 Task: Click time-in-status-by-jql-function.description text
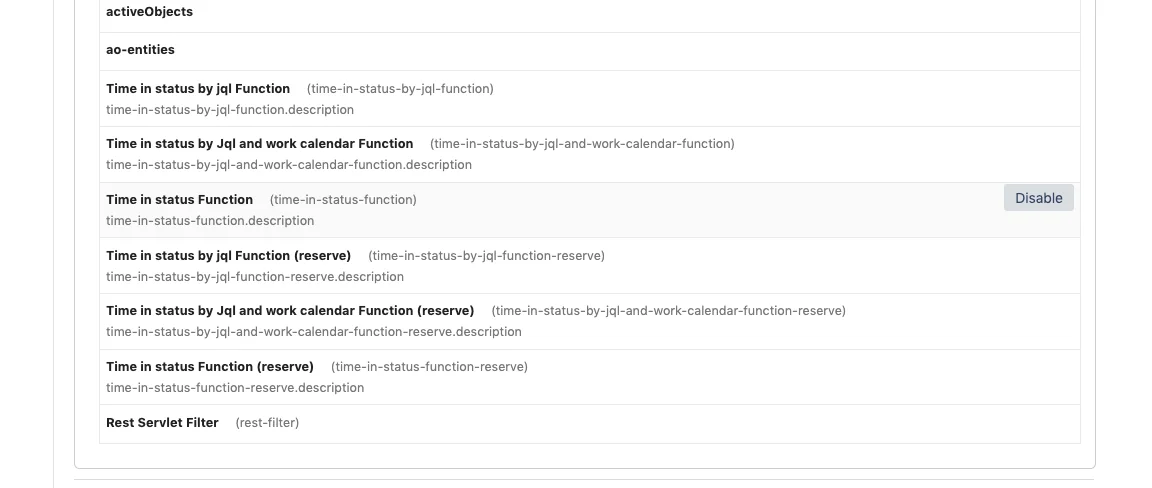[230, 110]
